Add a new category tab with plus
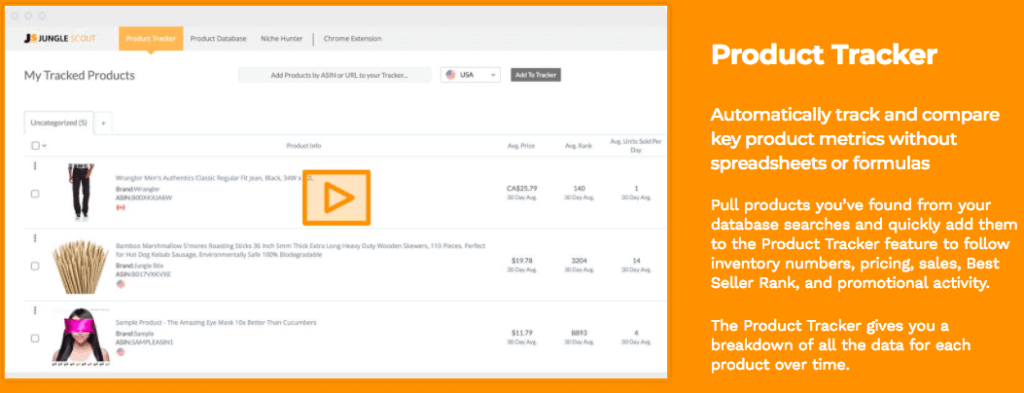This screenshot has height=393, width=1024. click(x=104, y=123)
